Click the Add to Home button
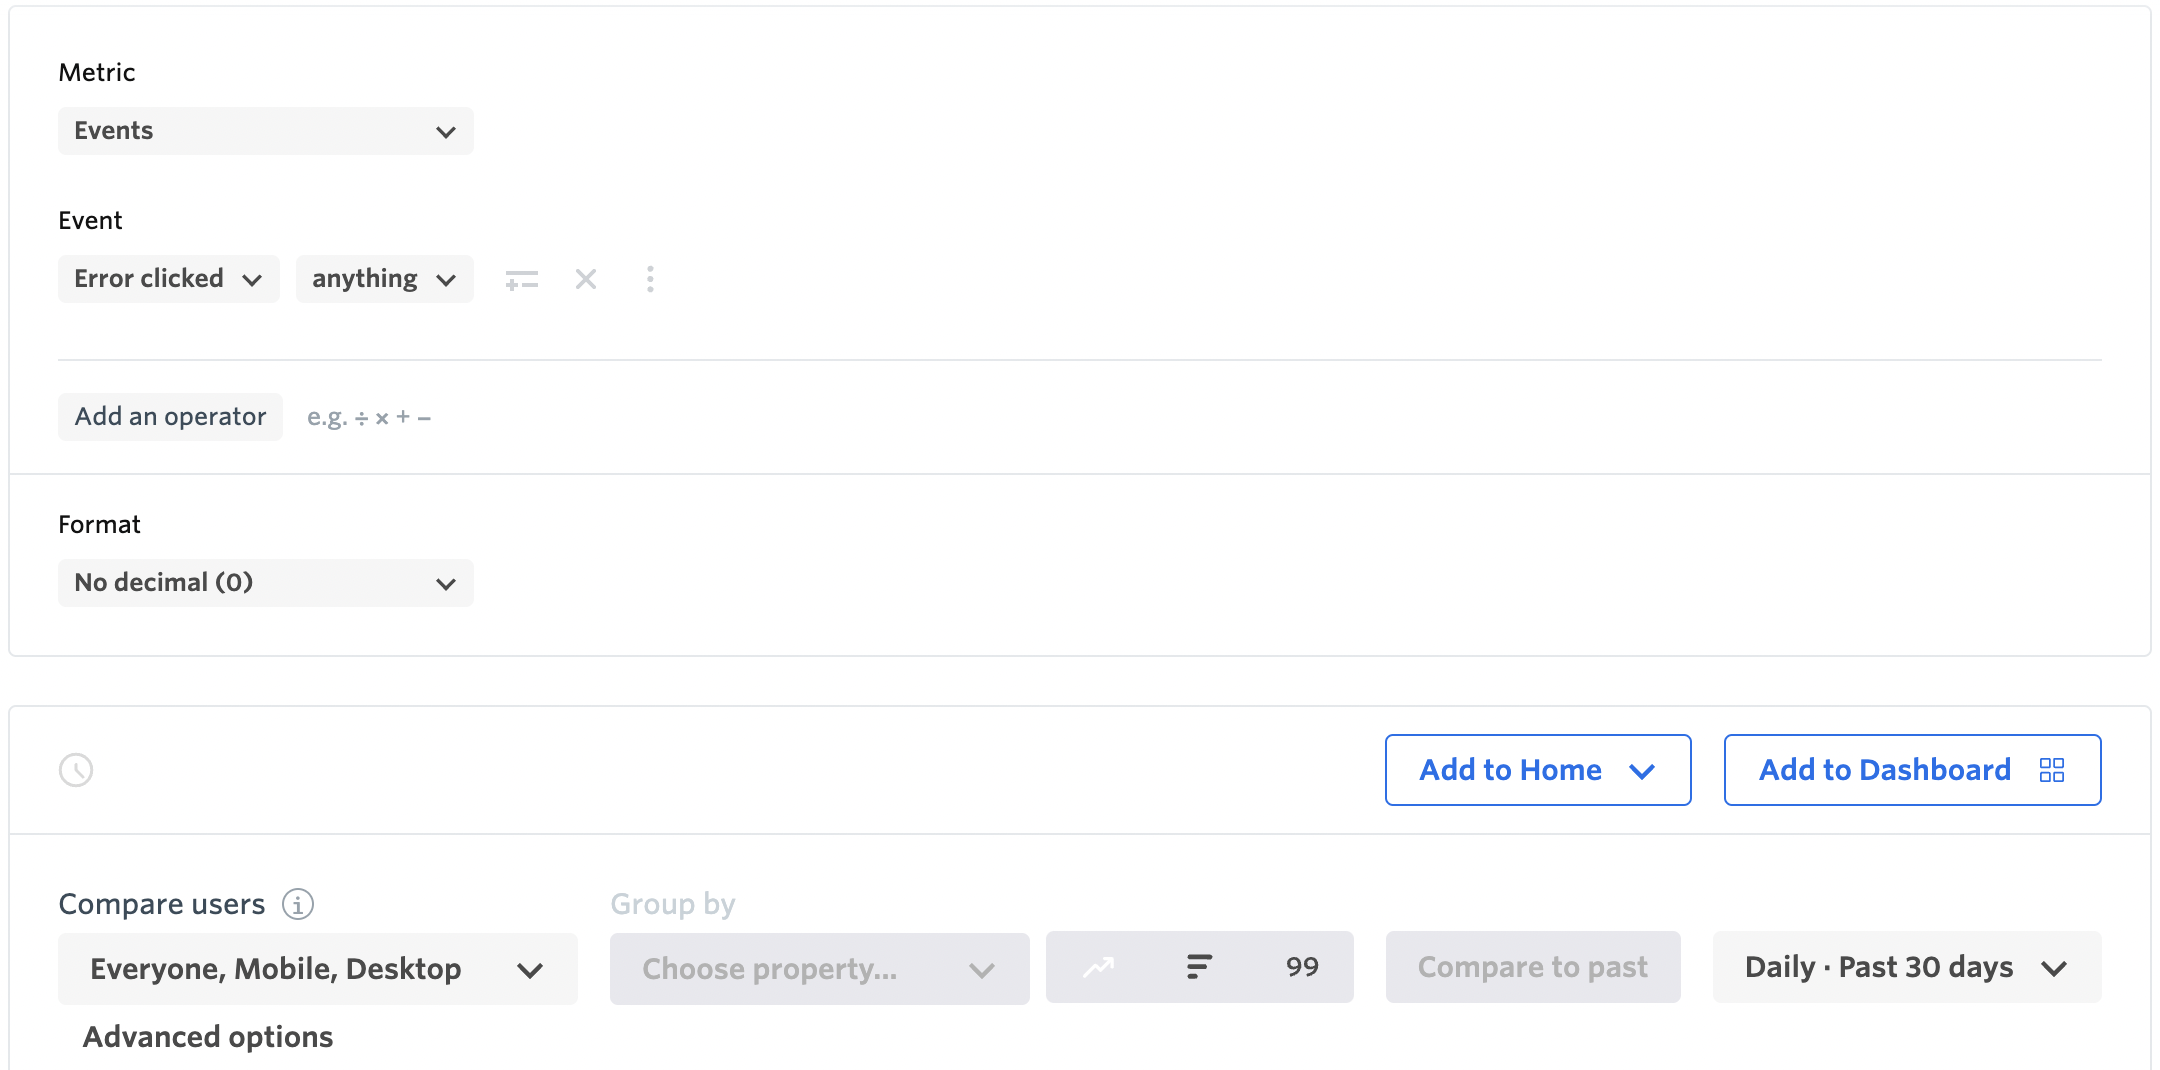The height and width of the screenshot is (1070, 2160). 1538,770
